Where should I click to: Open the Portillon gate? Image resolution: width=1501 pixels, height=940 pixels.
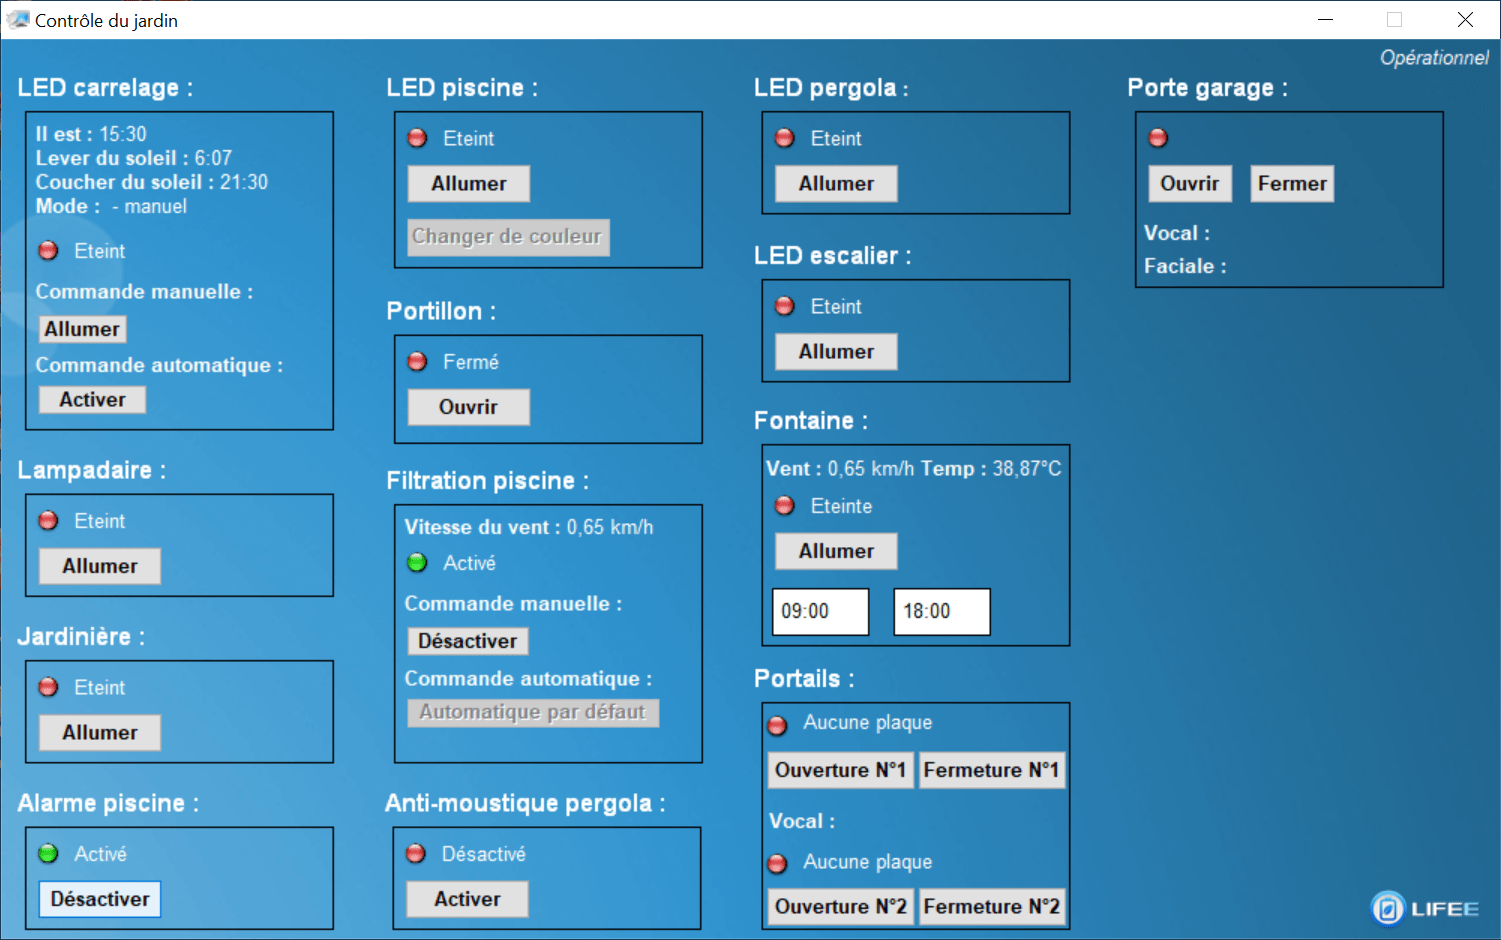[468, 407]
